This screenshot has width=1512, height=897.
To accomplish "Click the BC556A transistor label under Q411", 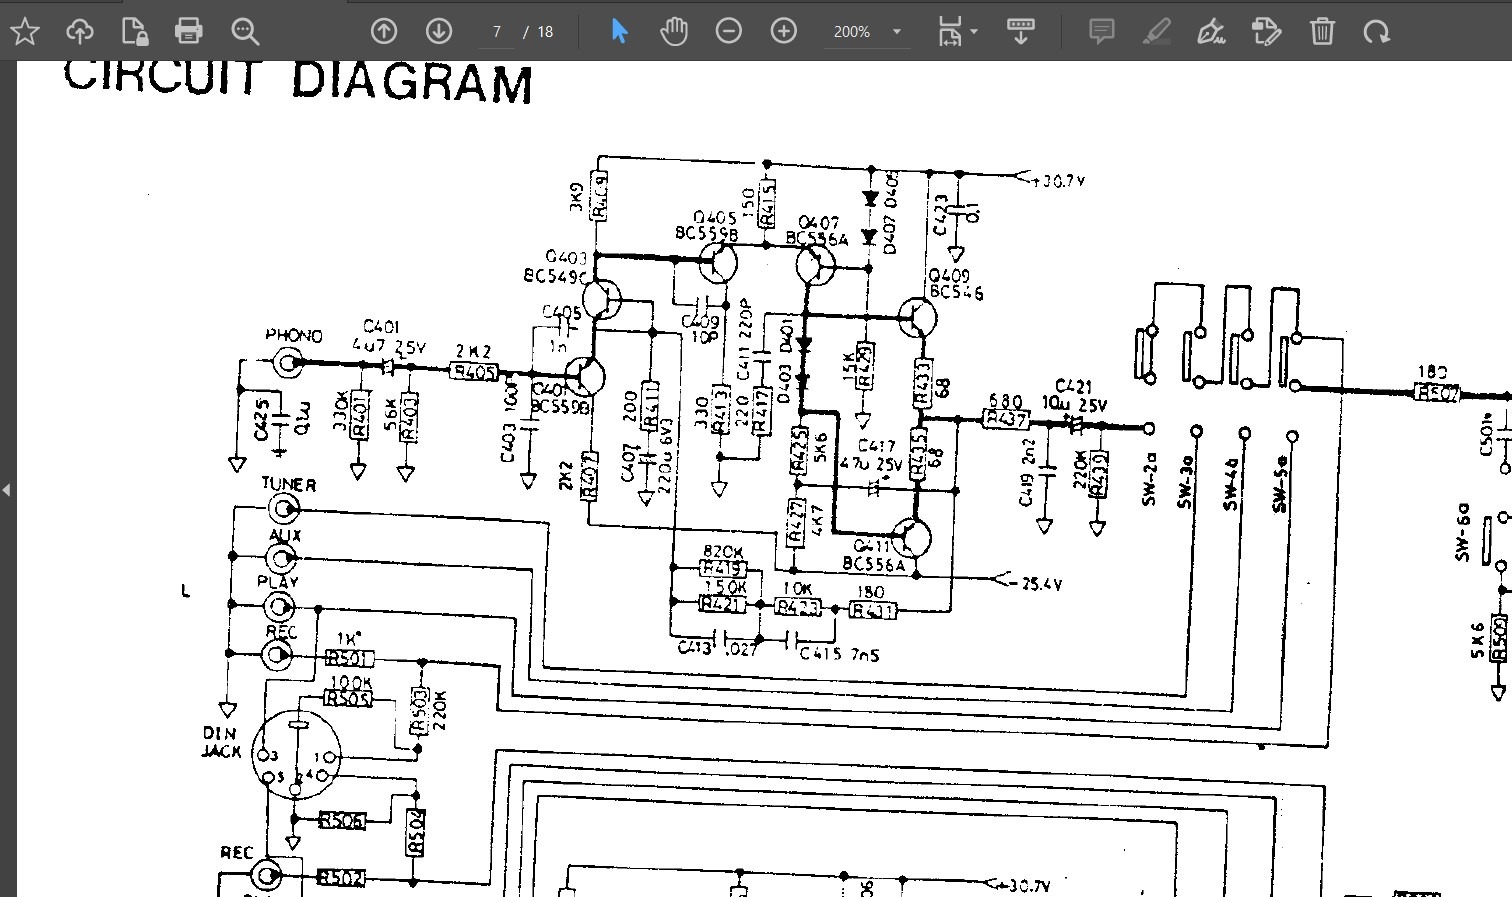I will pyautogui.click(x=873, y=565).
